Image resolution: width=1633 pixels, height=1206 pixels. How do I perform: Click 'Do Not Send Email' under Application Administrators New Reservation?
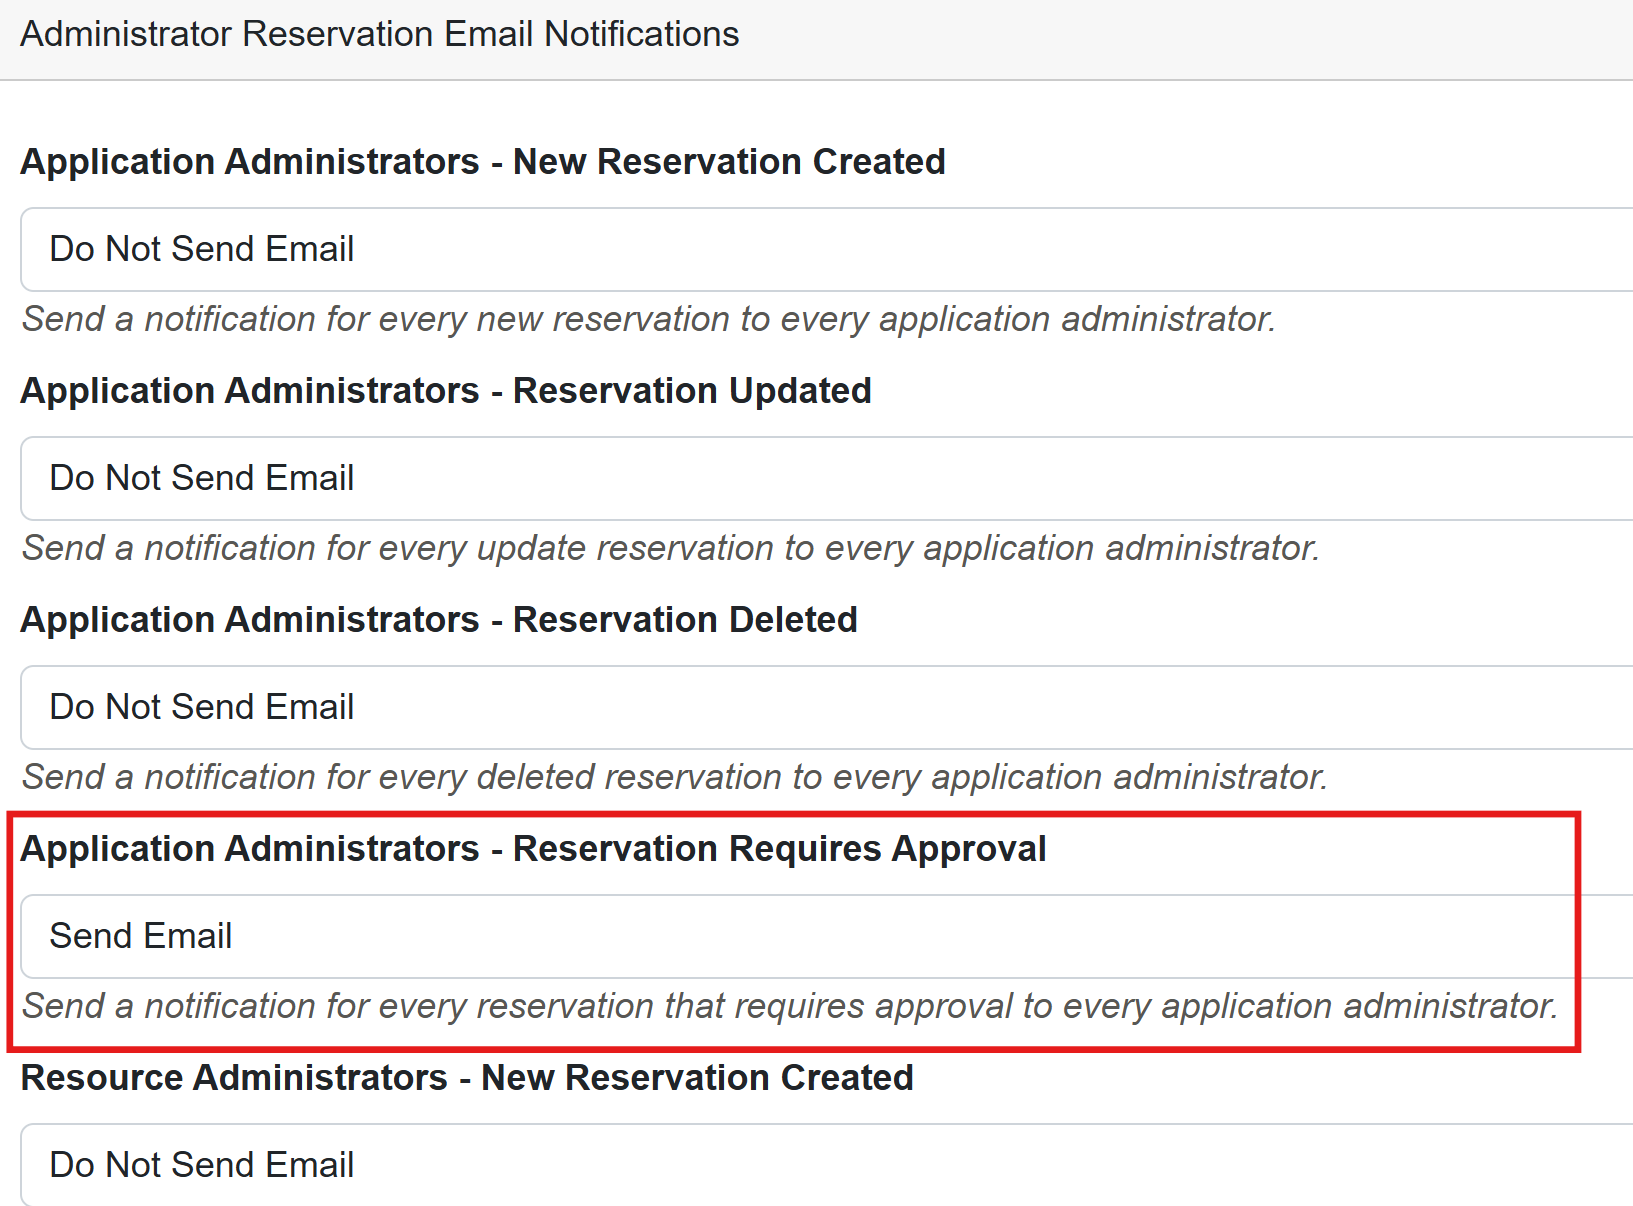(x=202, y=249)
